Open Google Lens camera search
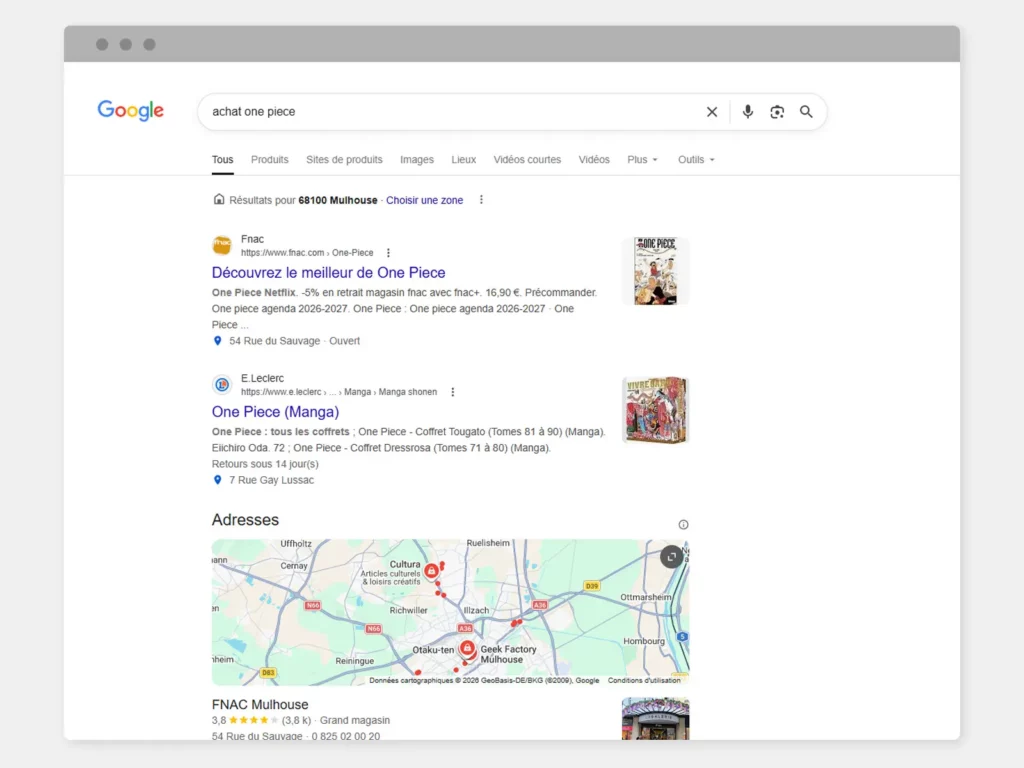The width and height of the screenshot is (1024, 768). [x=777, y=112]
